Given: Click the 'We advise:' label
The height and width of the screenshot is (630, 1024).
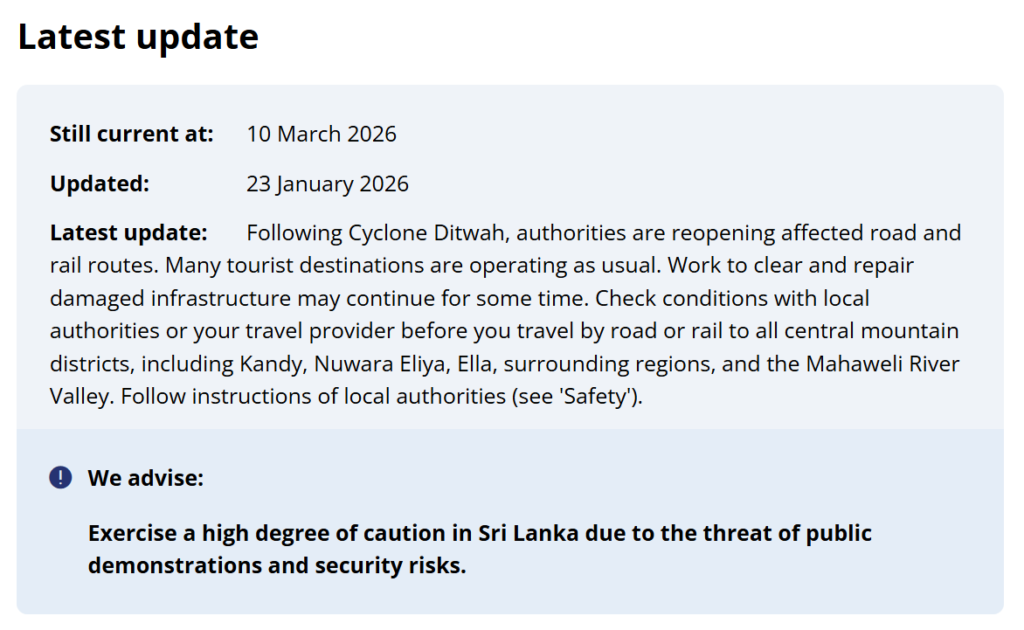Looking at the screenshot, I should click(145, 478).
